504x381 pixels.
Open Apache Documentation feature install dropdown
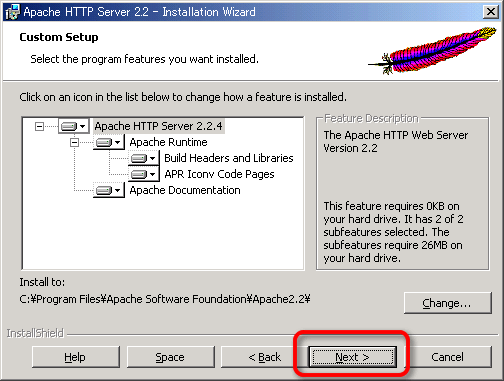(109, 190)
